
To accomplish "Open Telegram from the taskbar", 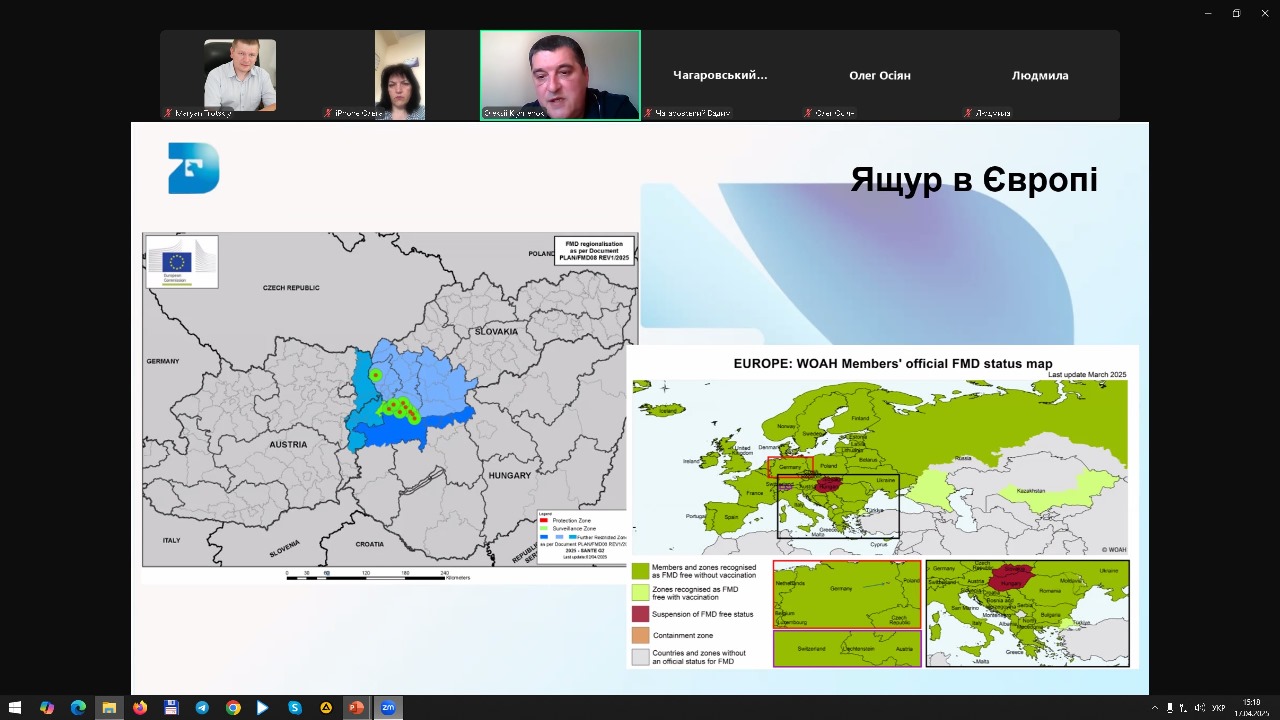I will tap(202, 707).
